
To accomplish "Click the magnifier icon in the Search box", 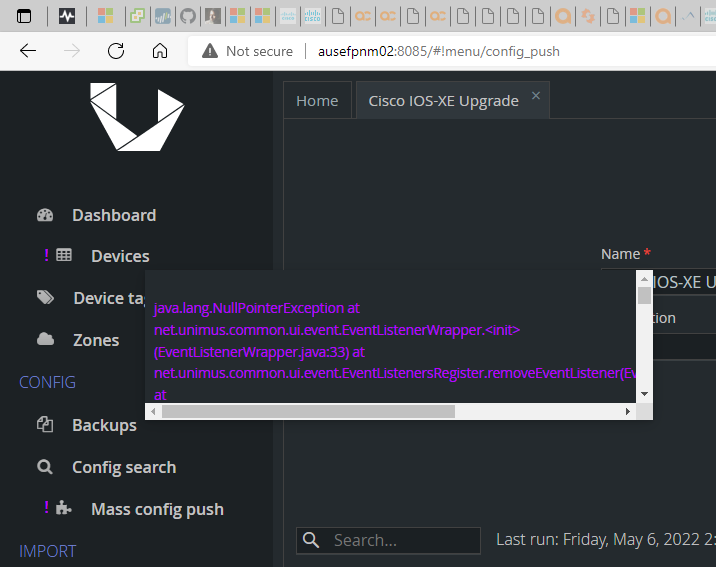I will coord(311,540).
